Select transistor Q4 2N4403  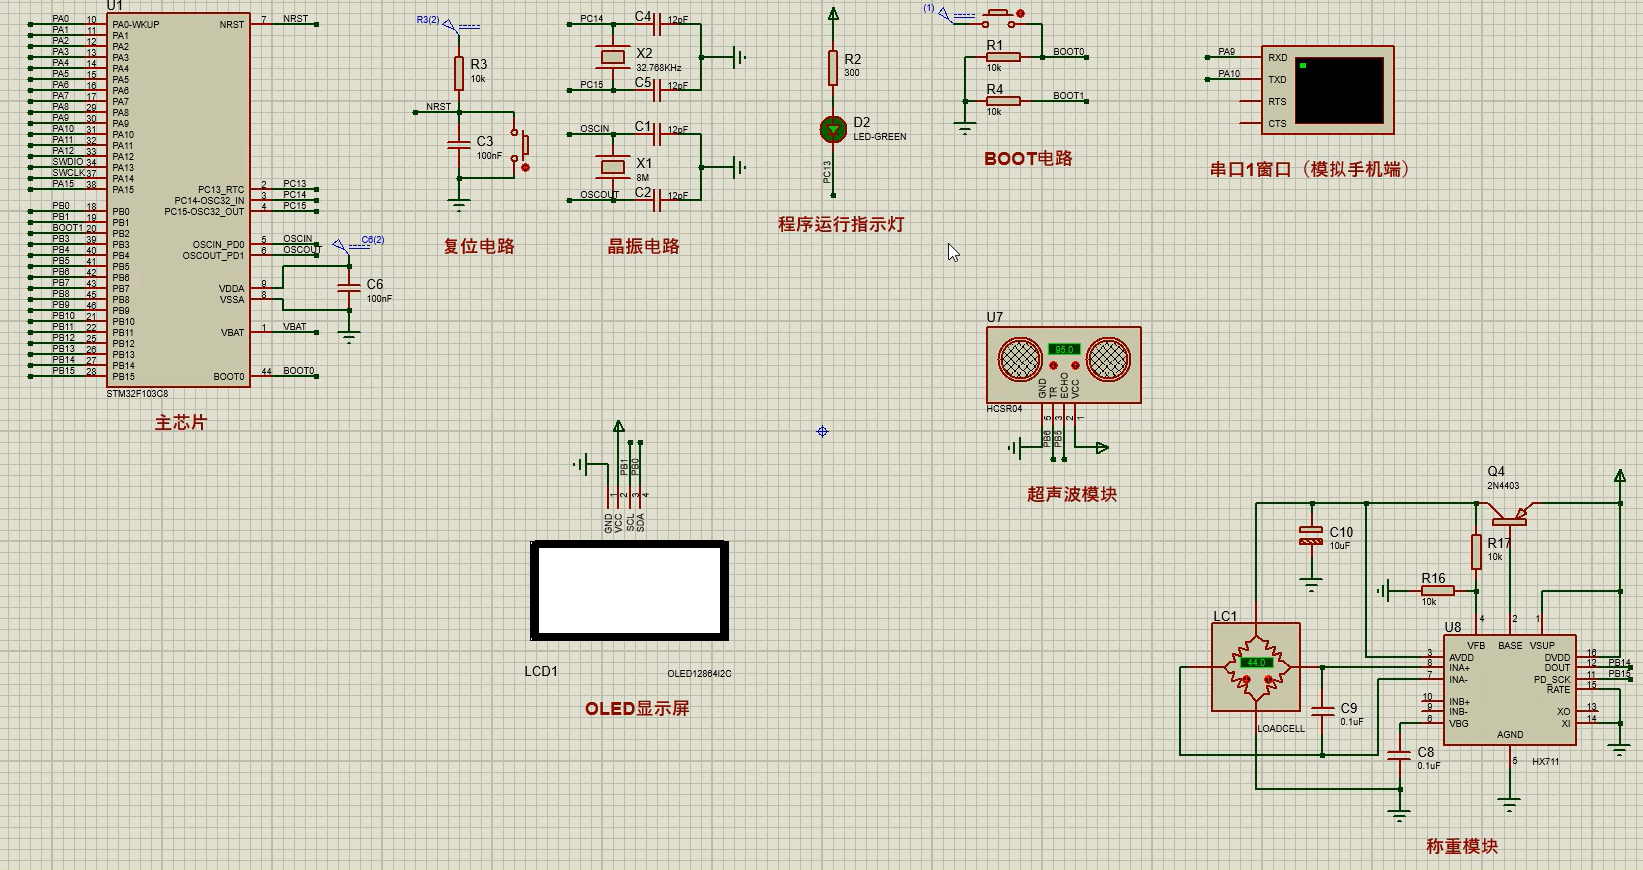coord(1509,515)
